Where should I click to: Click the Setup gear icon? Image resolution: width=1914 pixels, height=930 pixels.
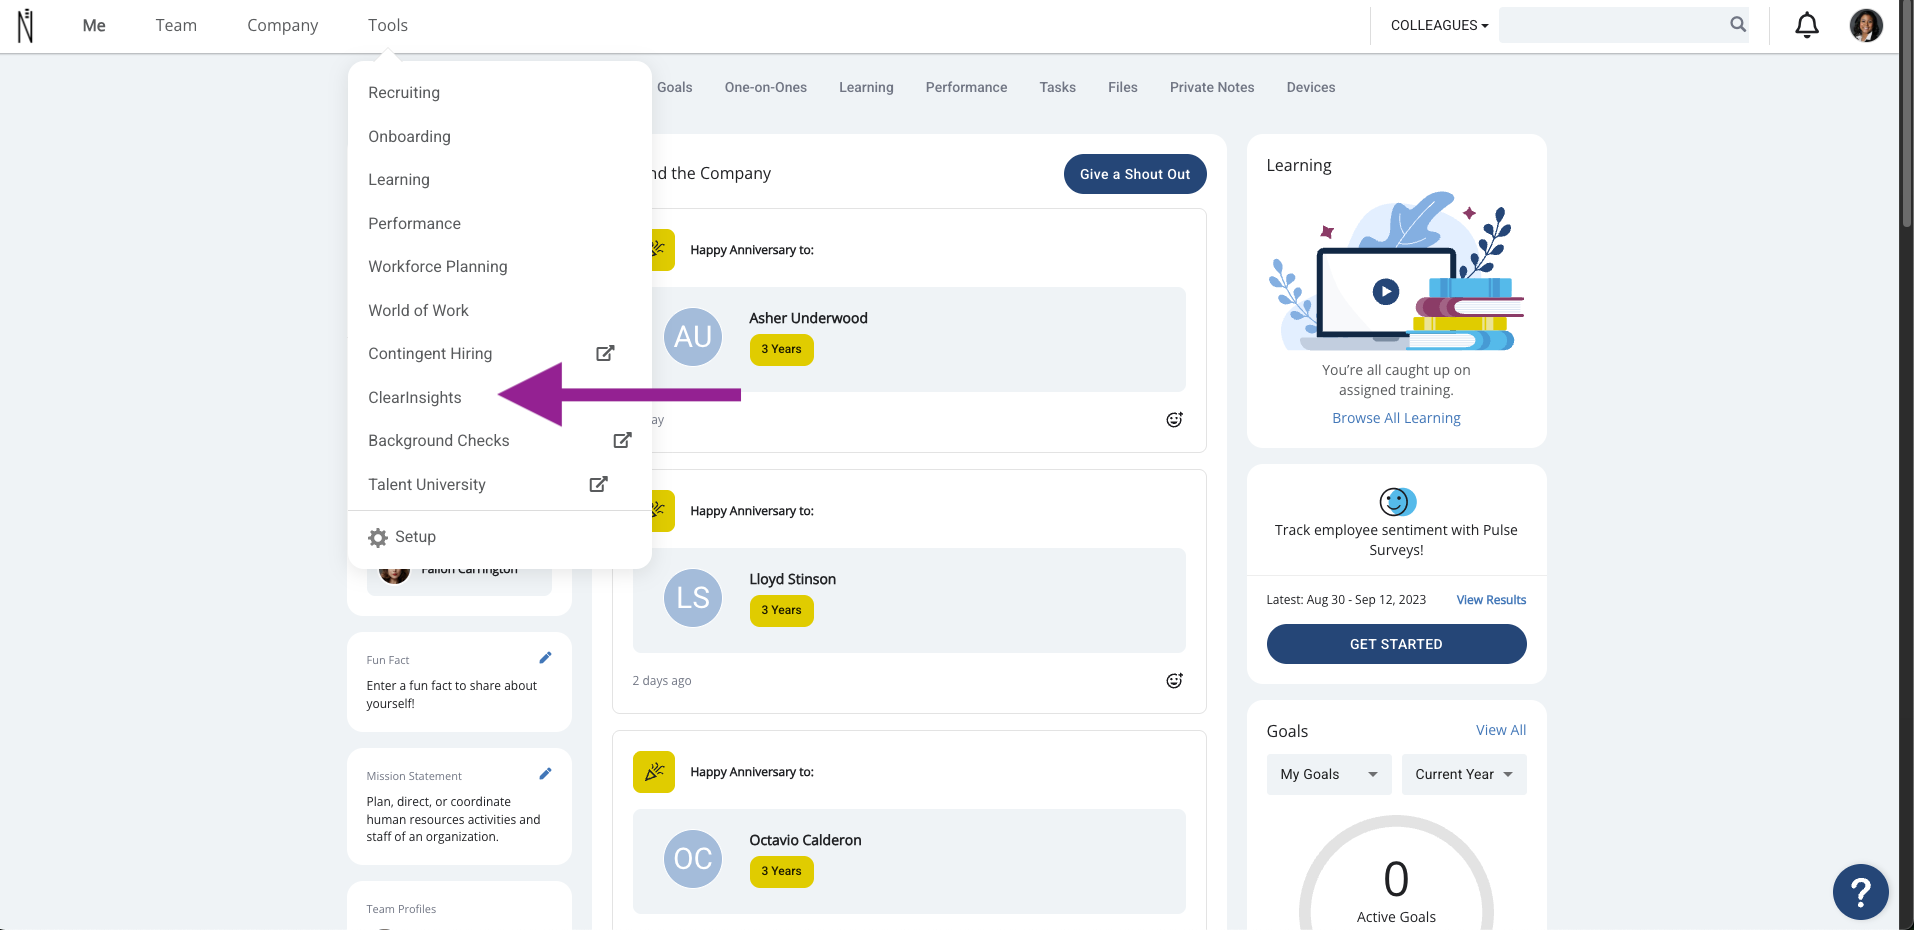click(378, 537)
